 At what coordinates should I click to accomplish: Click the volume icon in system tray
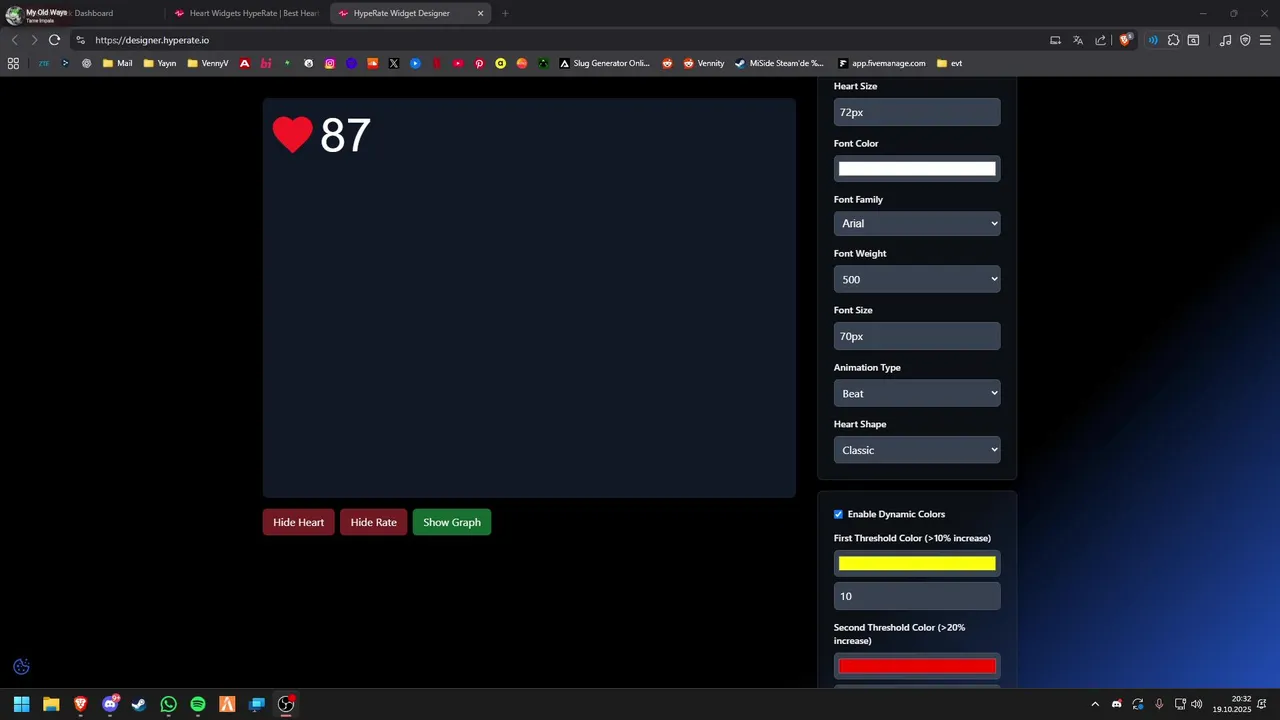[x=1197, y=704]
